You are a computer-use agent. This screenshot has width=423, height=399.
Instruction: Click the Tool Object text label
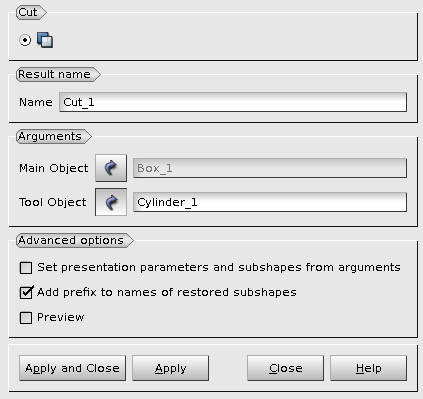point(53,202)
